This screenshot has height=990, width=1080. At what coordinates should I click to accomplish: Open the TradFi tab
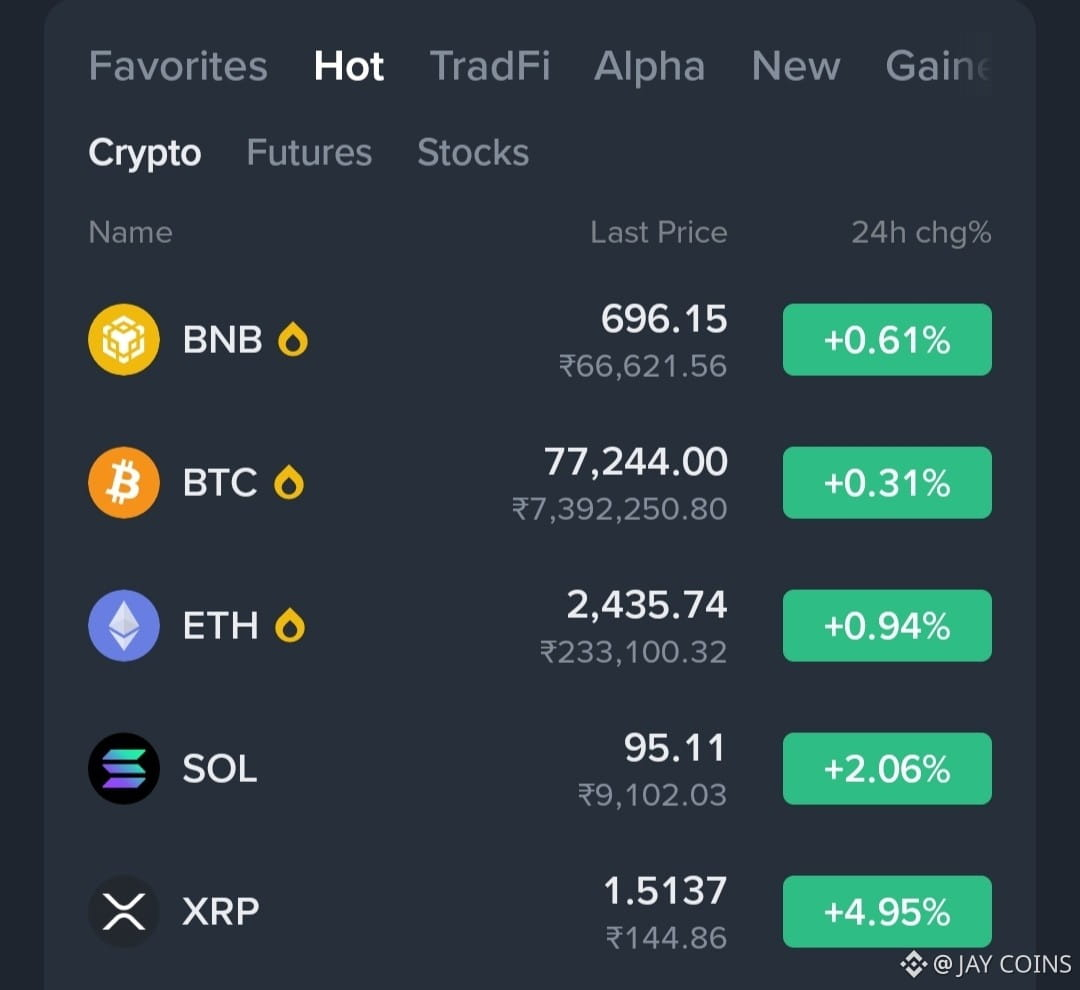490,66
